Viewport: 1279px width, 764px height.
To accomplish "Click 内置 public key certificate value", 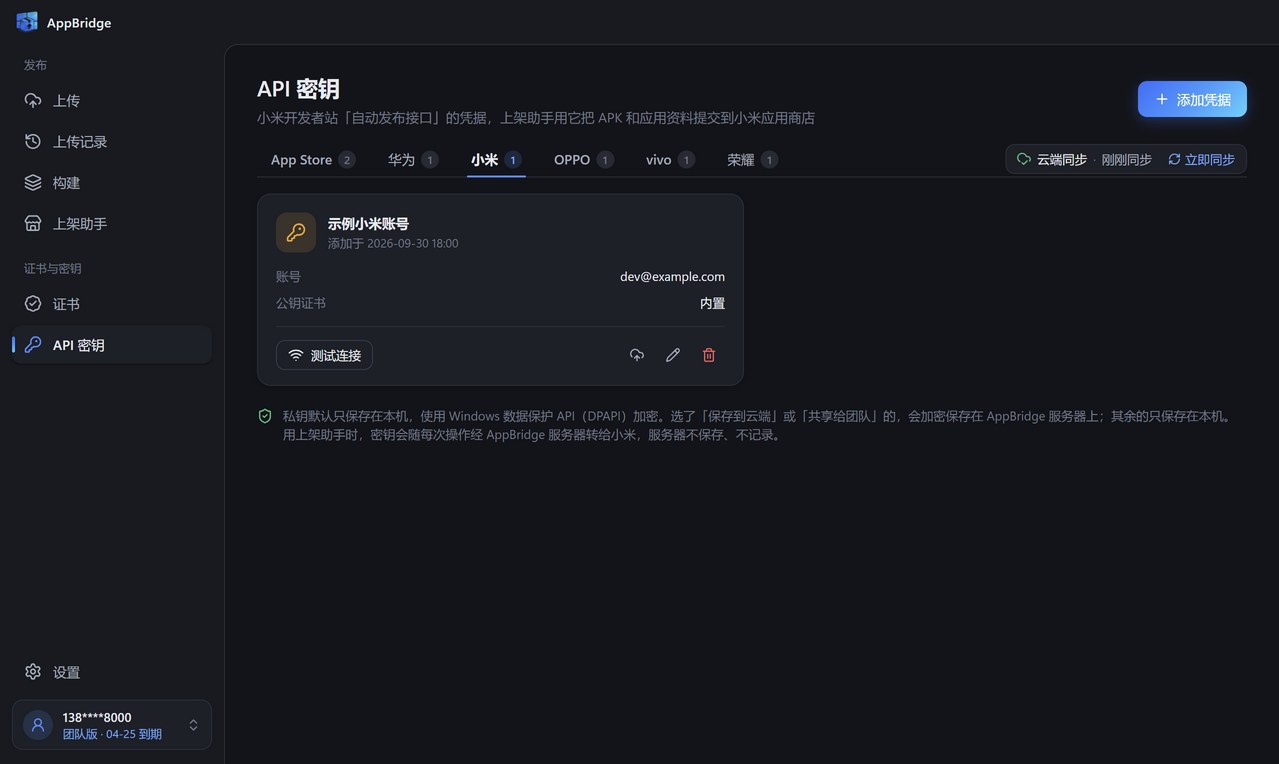I will pos(712,303).
